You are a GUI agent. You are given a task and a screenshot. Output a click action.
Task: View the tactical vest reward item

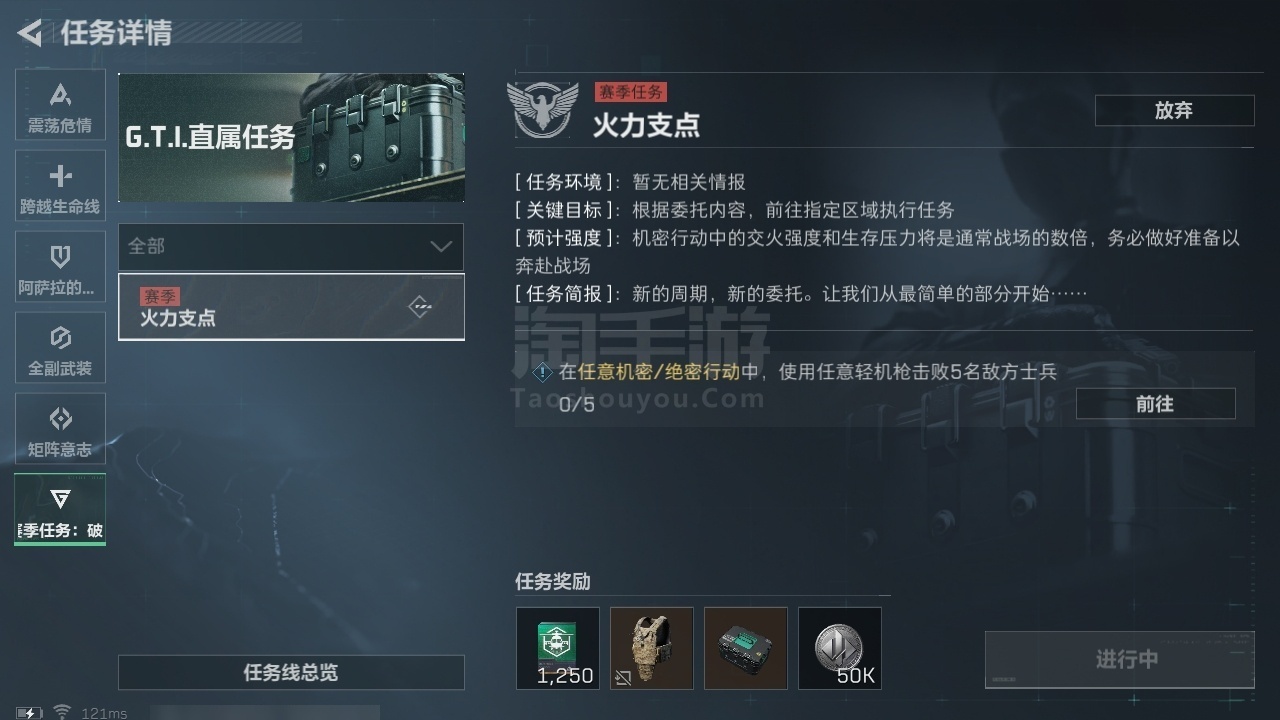coord(652,648)
